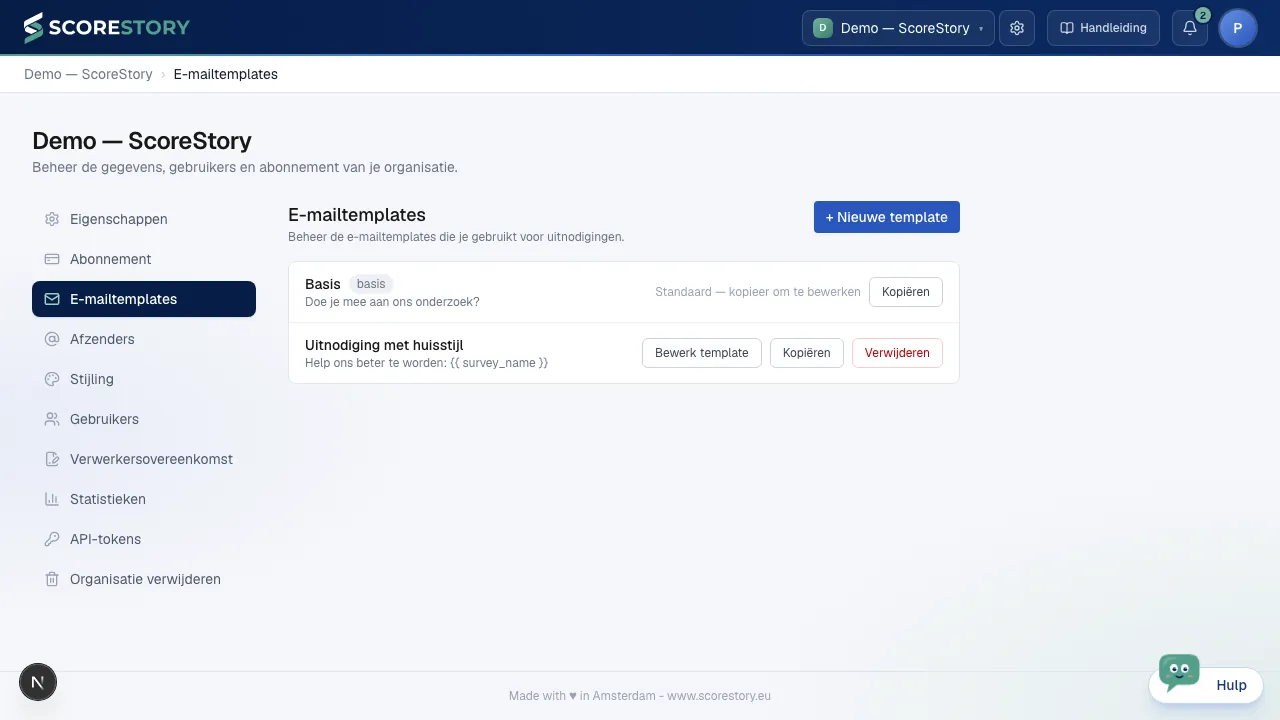Copy the Uitnodiging met huisstijl template

tap(807, 353)
